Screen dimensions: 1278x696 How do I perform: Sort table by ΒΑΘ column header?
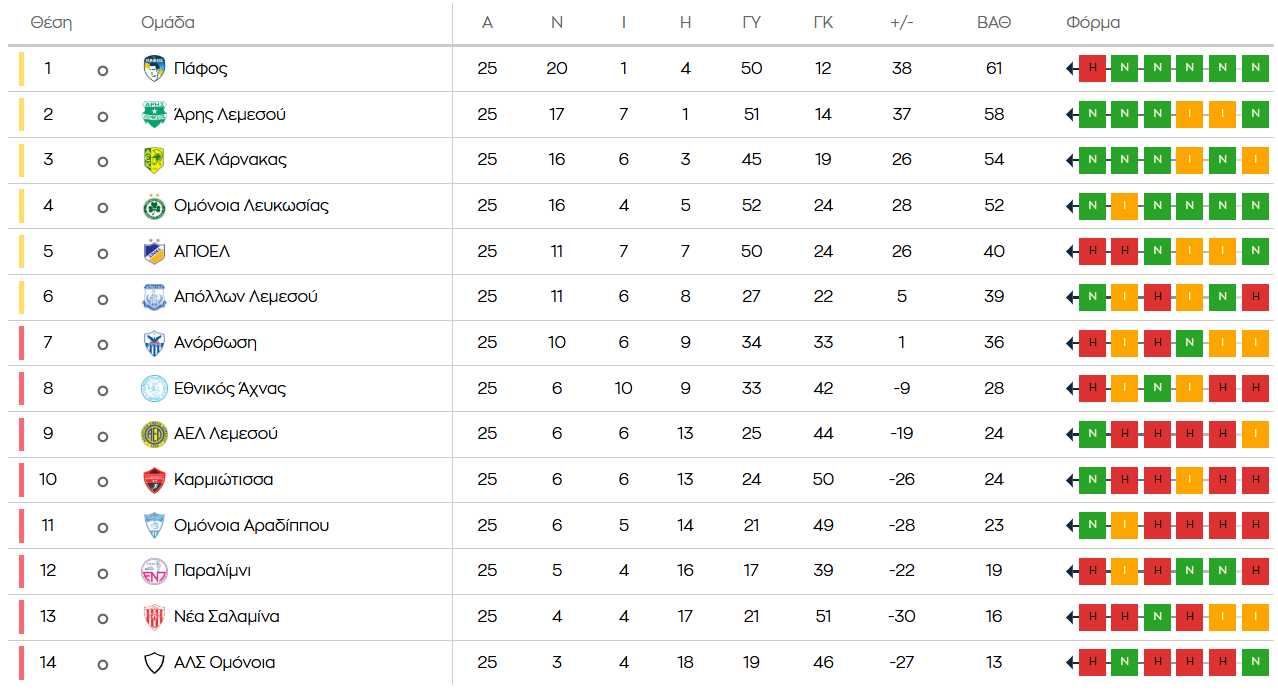pyautogui.click(x=993, y=23)
